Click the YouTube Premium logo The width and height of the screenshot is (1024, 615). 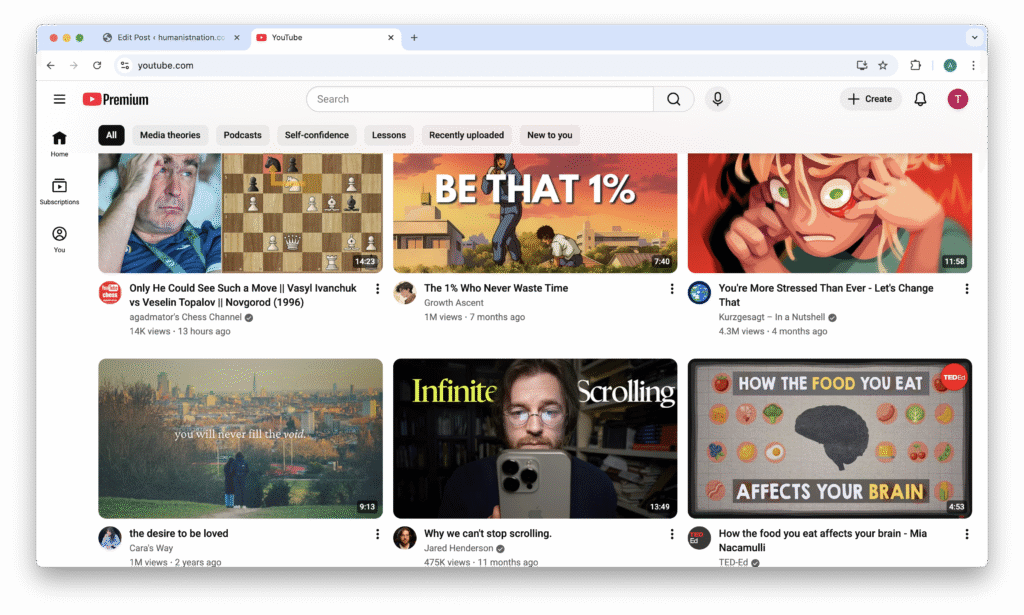pyautogui.click(x=116, y=99)
